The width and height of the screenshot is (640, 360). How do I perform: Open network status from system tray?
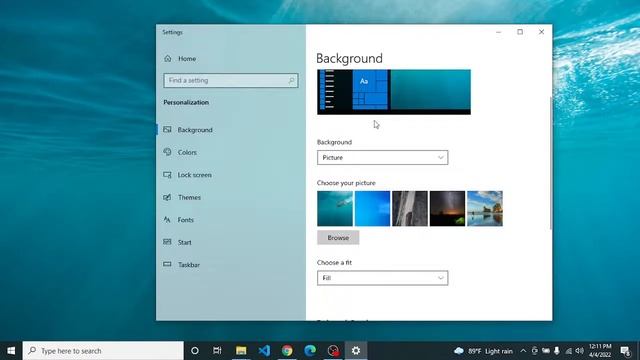click(568, 351)
